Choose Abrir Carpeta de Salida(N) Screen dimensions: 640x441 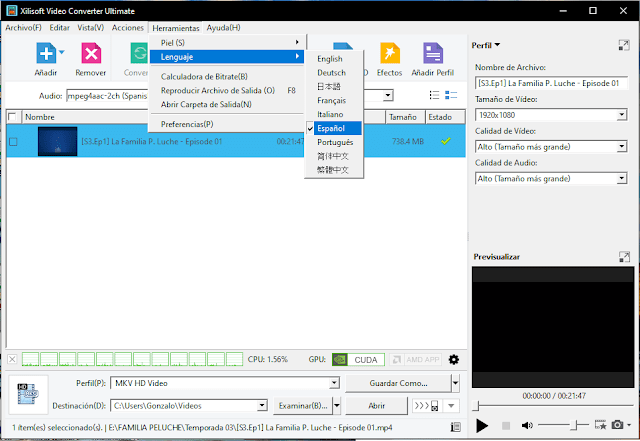pyautogui.click(x=227, y=105)
